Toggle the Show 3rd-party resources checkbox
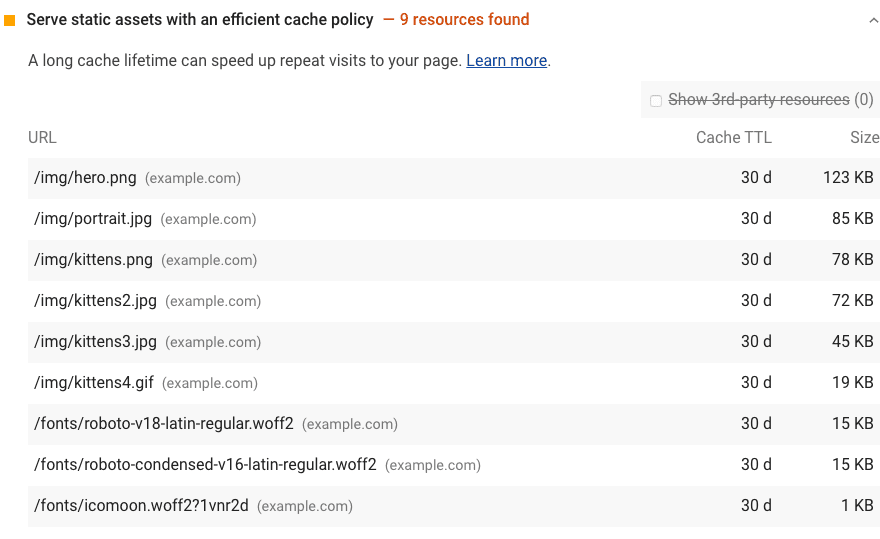Screen dimensions: 880x539 (x=656, y=100)
